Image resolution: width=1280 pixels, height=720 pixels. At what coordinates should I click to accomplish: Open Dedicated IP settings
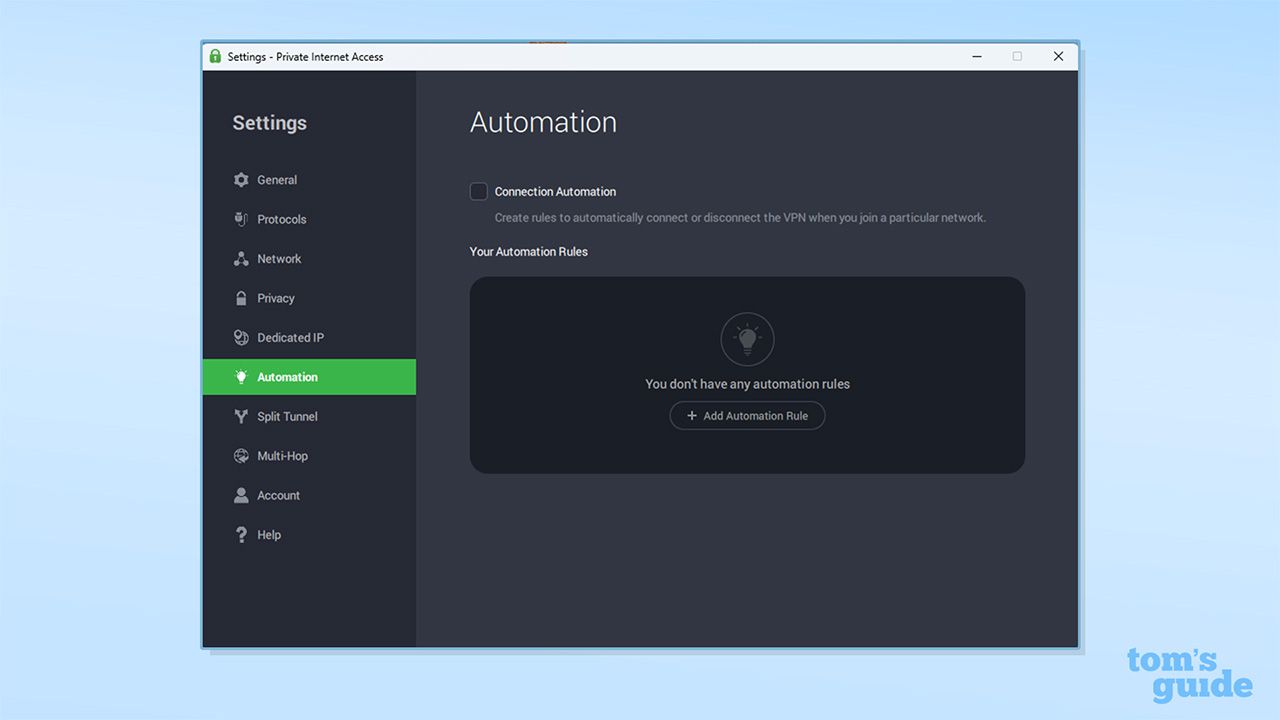[x=309, y=338]
